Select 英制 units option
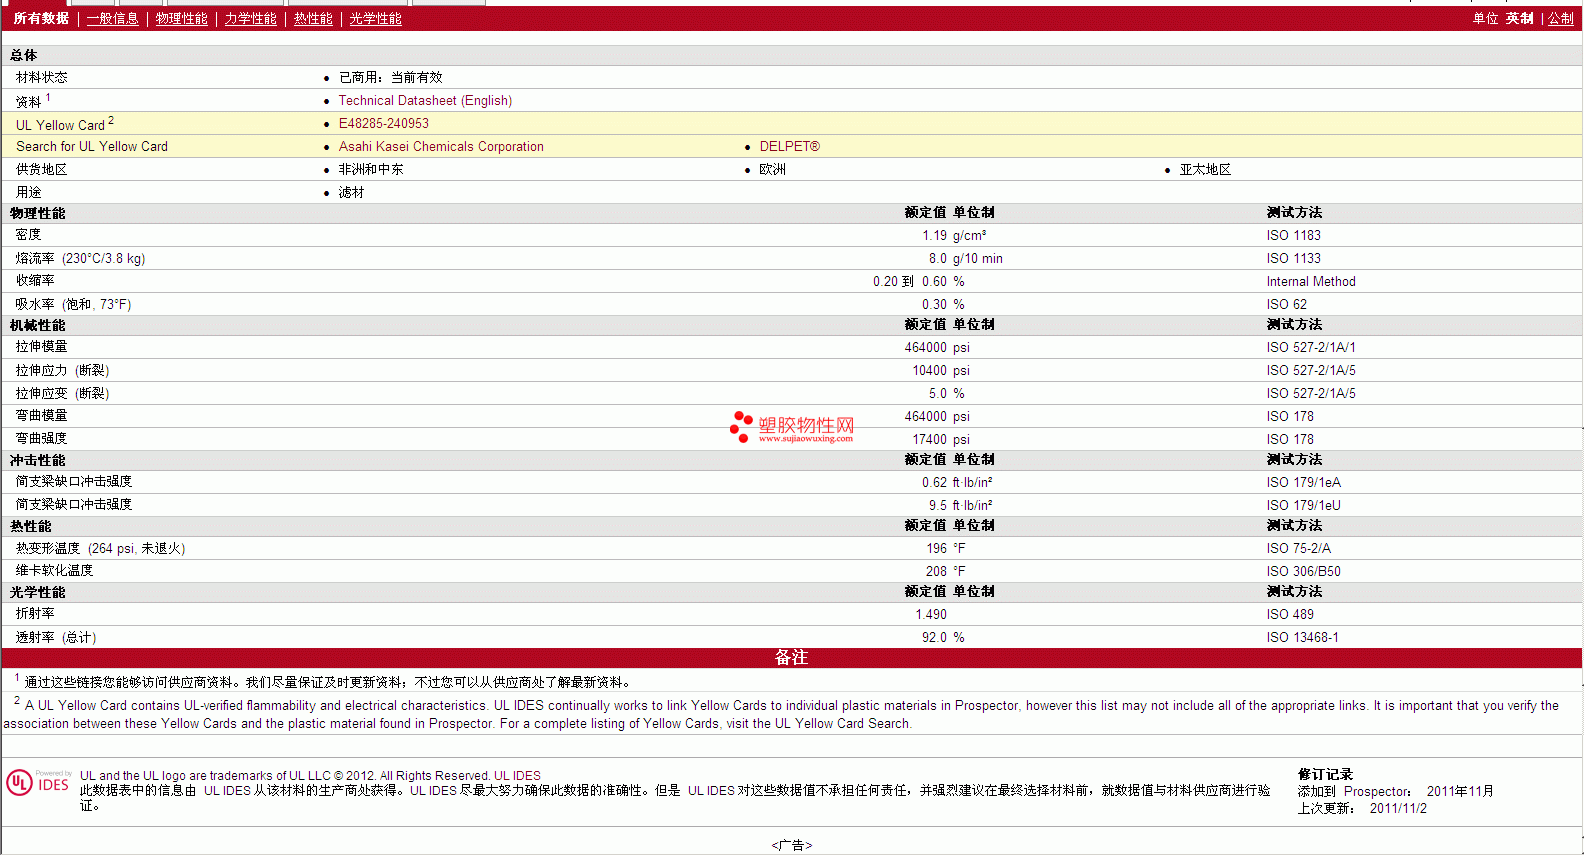Screen dimensions: 1584x855 (1519, 19)
